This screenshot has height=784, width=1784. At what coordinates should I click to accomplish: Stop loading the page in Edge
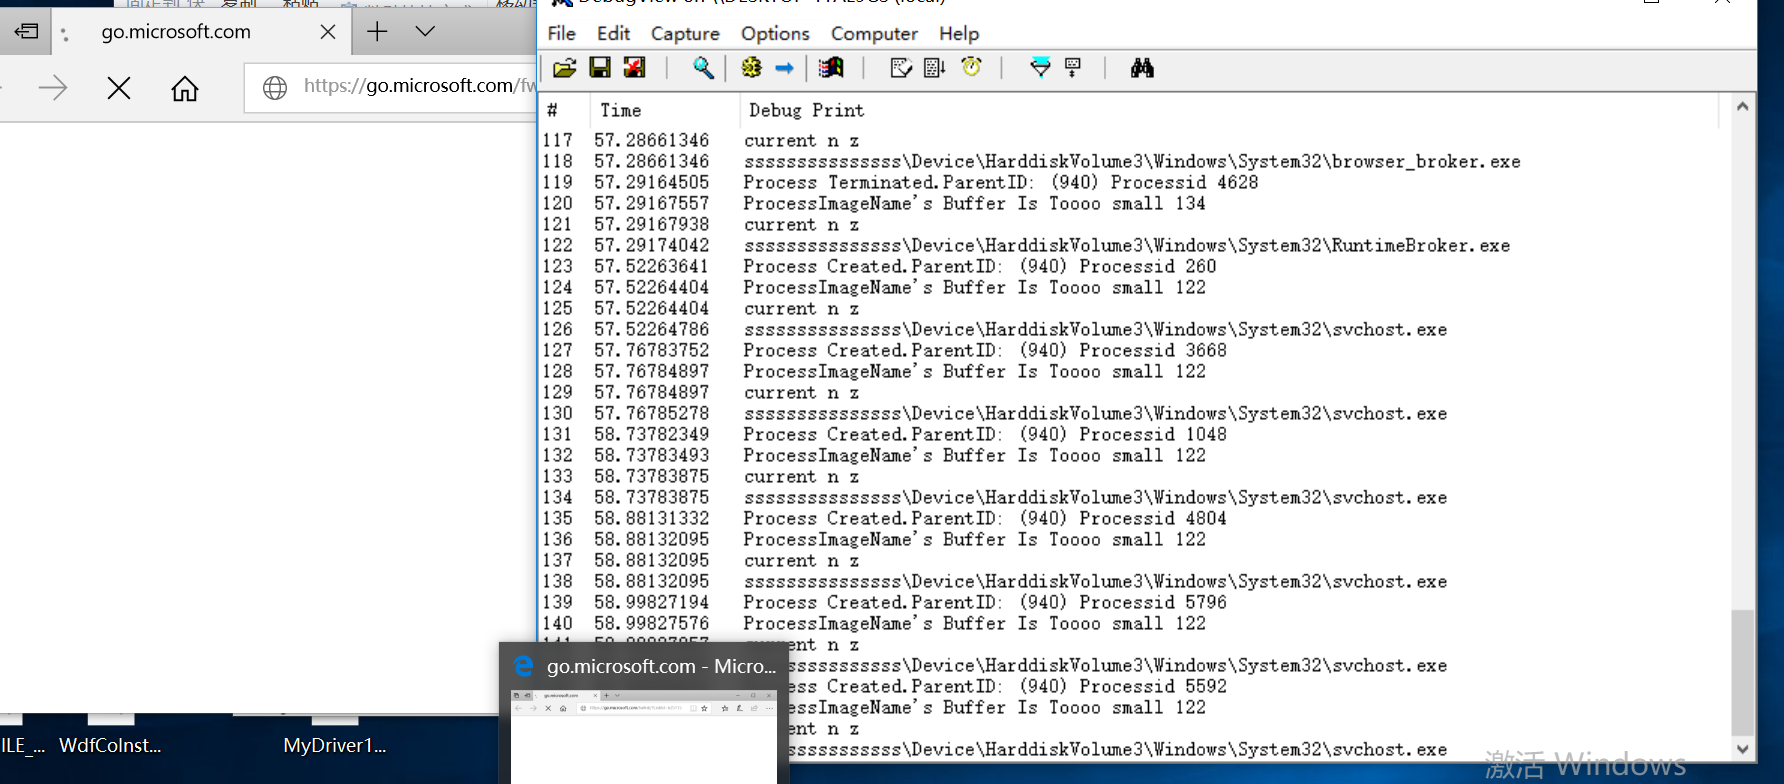point(119,88)
